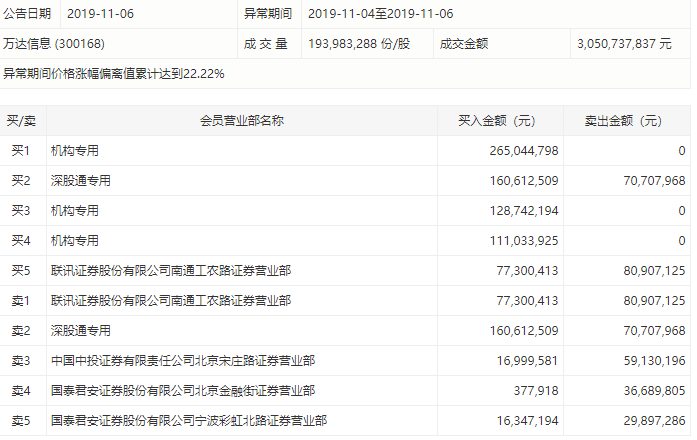Select 深股通专用 in the 买2 row

point(81,181)
